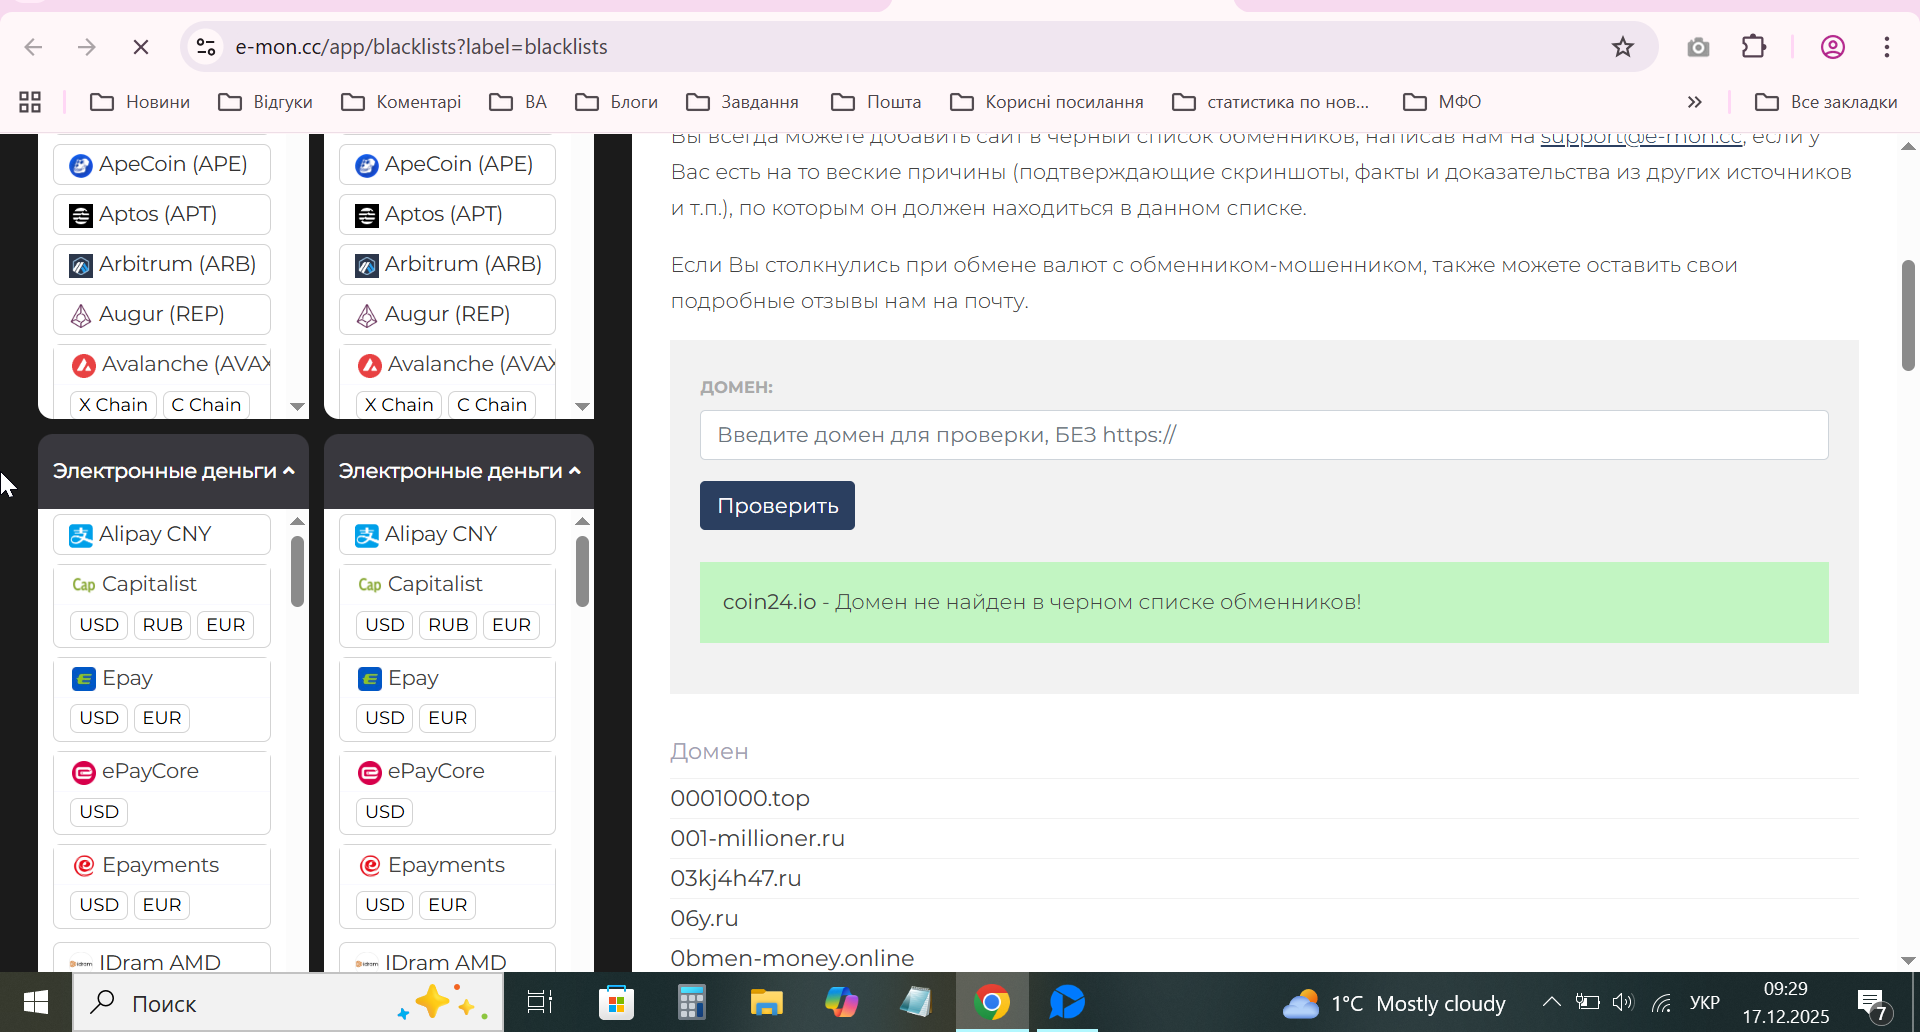Image resolution: width=1920 pixels, height=1032 pixels.
Task: Open the Copilot app in the taskbar
Action: point(841,1002)
